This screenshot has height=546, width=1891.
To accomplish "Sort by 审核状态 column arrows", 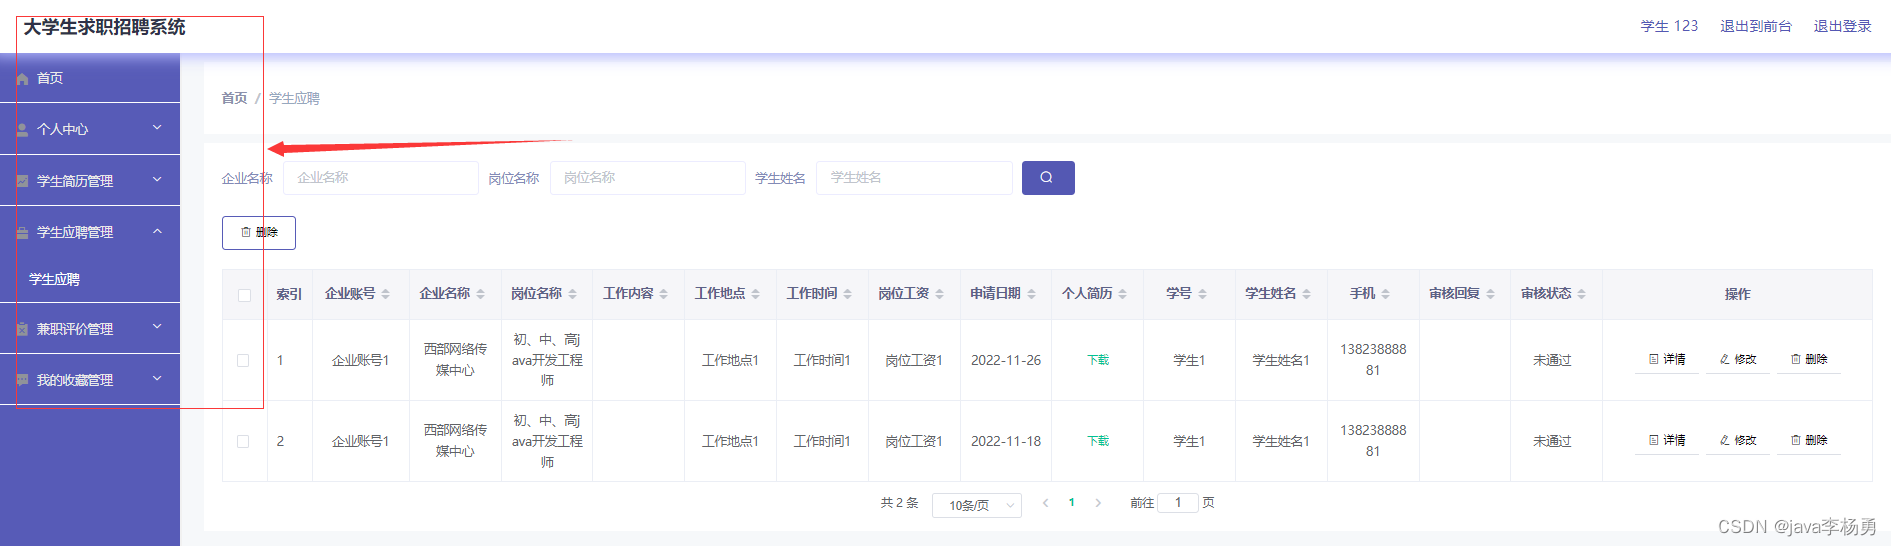I will tap(1581, 294).
